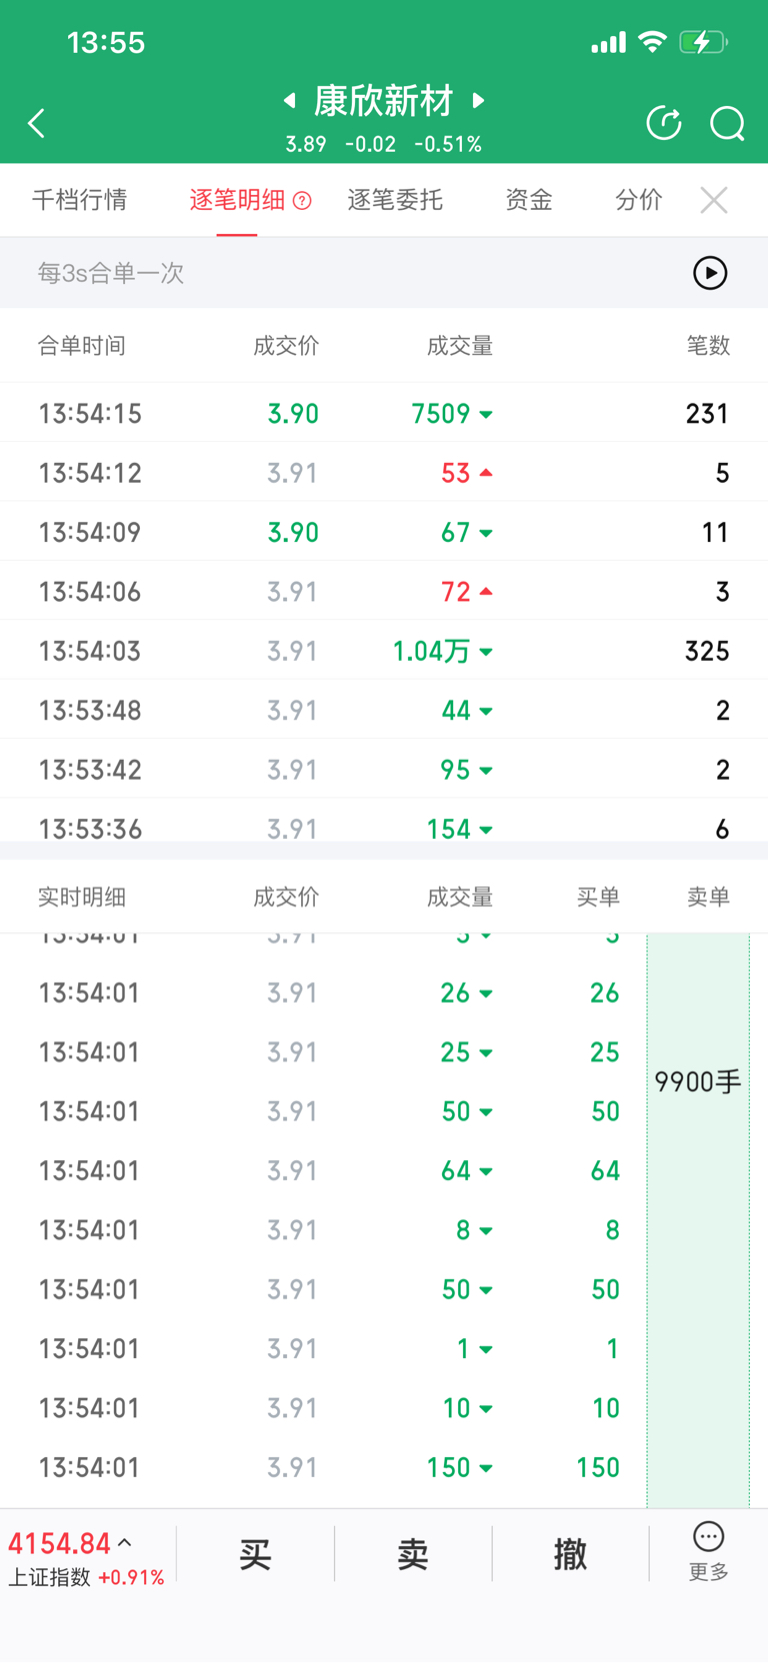Switch to previous stock arrow
768x1663 pixels.
(290, 100)
